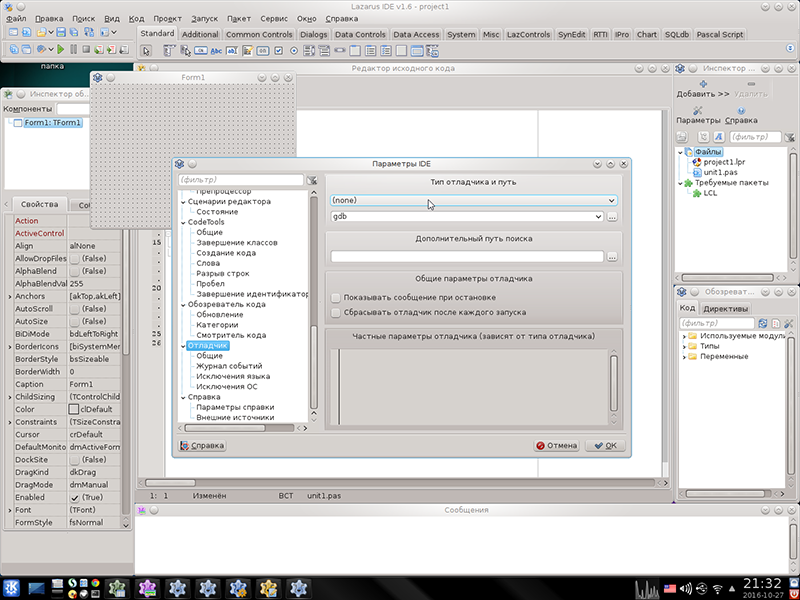Collapse the 'Отладчик' tree node

coord(183,346)
